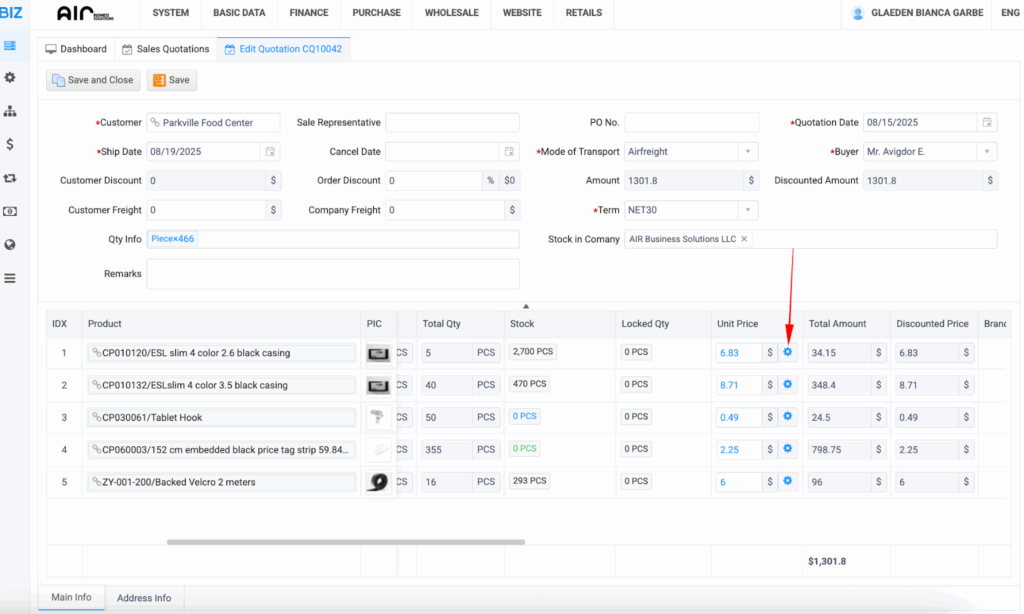
Task: Open the WHOLESALE menu
Action: click(x=451, y=13)
